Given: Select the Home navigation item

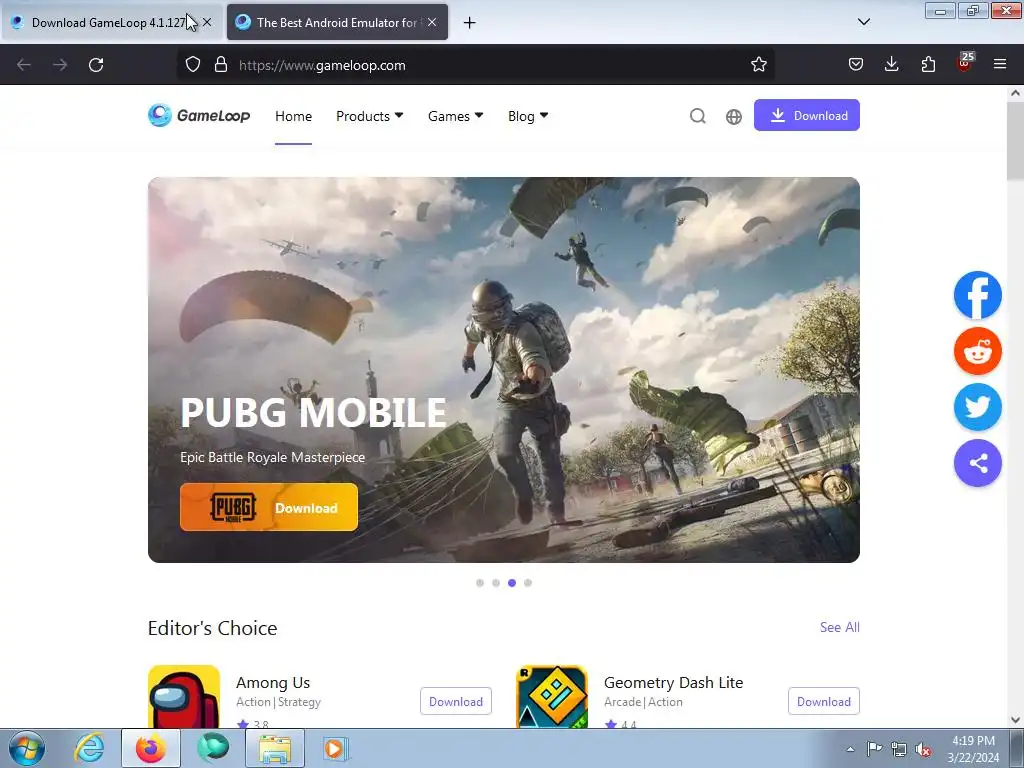Looking at the screenshot, I should pos(293,116).
